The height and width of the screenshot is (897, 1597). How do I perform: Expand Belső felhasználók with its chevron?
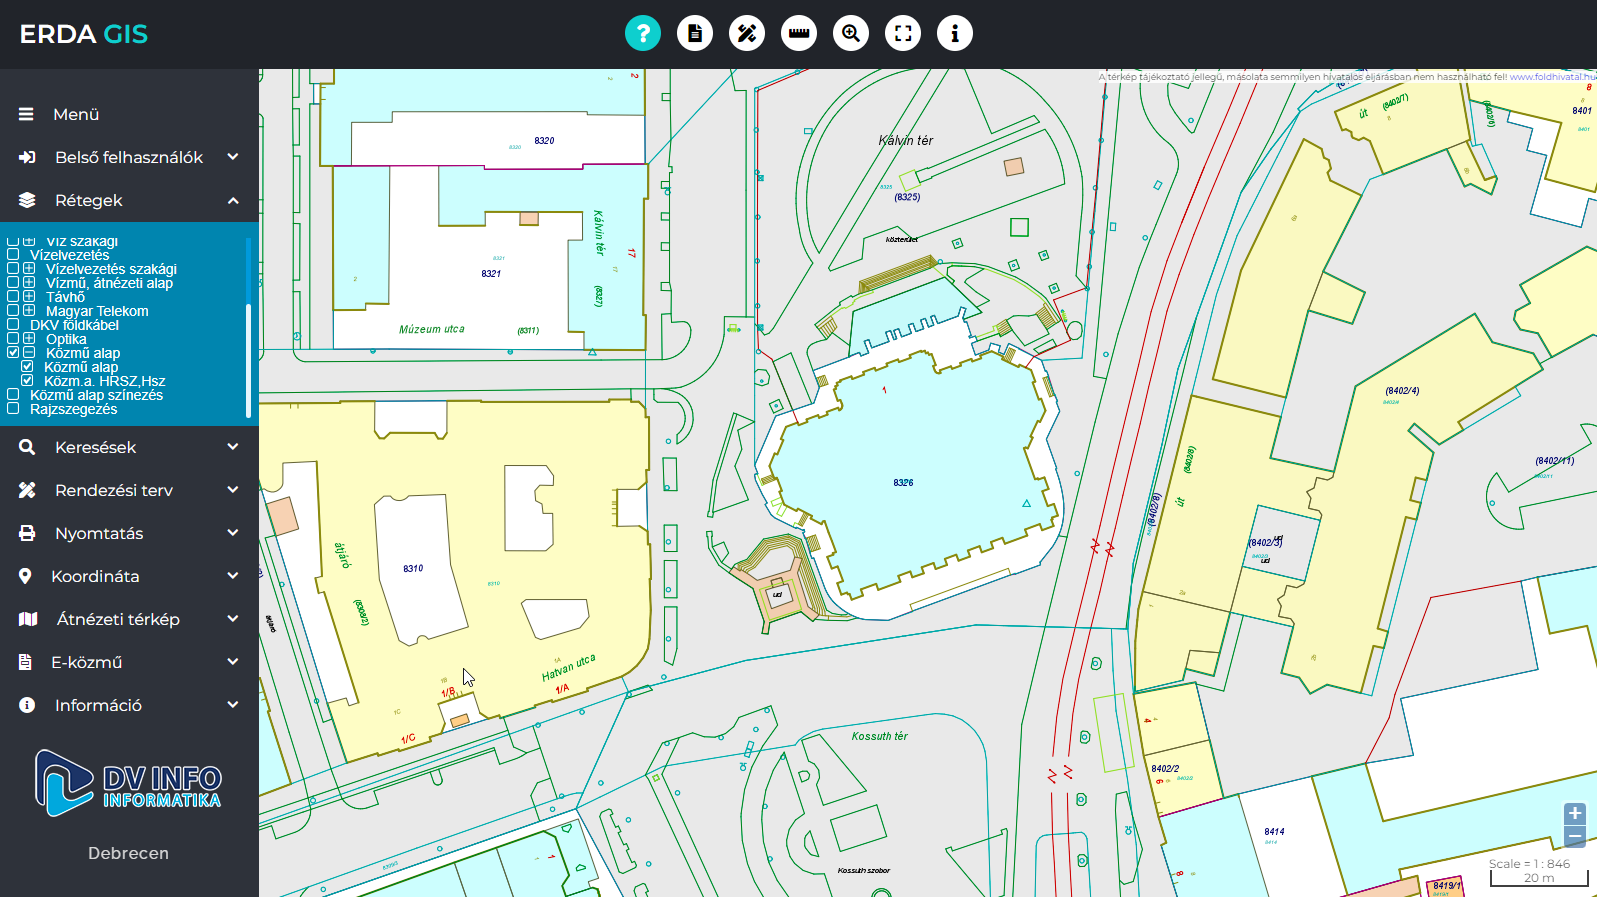point(233,157)
